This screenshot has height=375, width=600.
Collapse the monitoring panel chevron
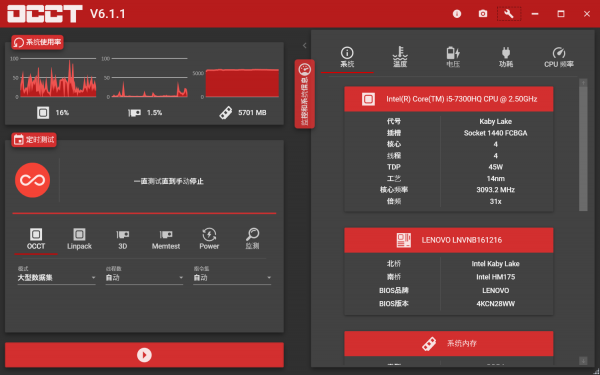click(x=305, y=46)
